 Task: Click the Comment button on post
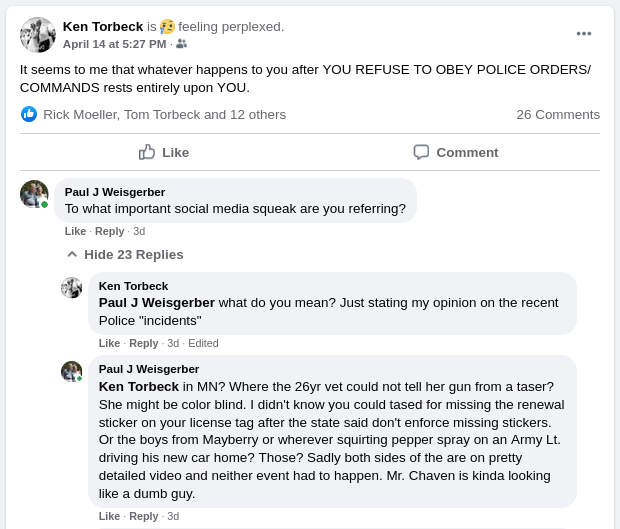tap(456, 152)
